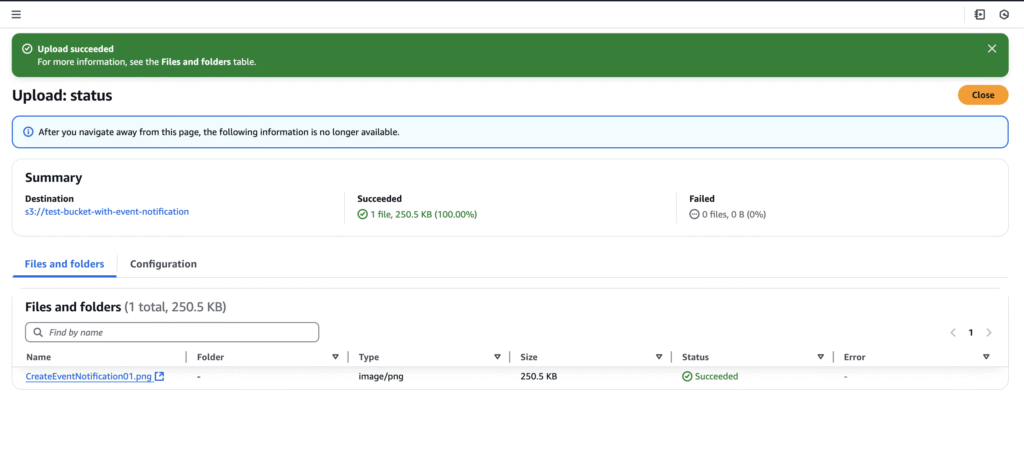This screenshot has height=470, width=1024.
Task: Open the s3://test-bucket-with-event-notification link
Action: [x=107, y=212]
